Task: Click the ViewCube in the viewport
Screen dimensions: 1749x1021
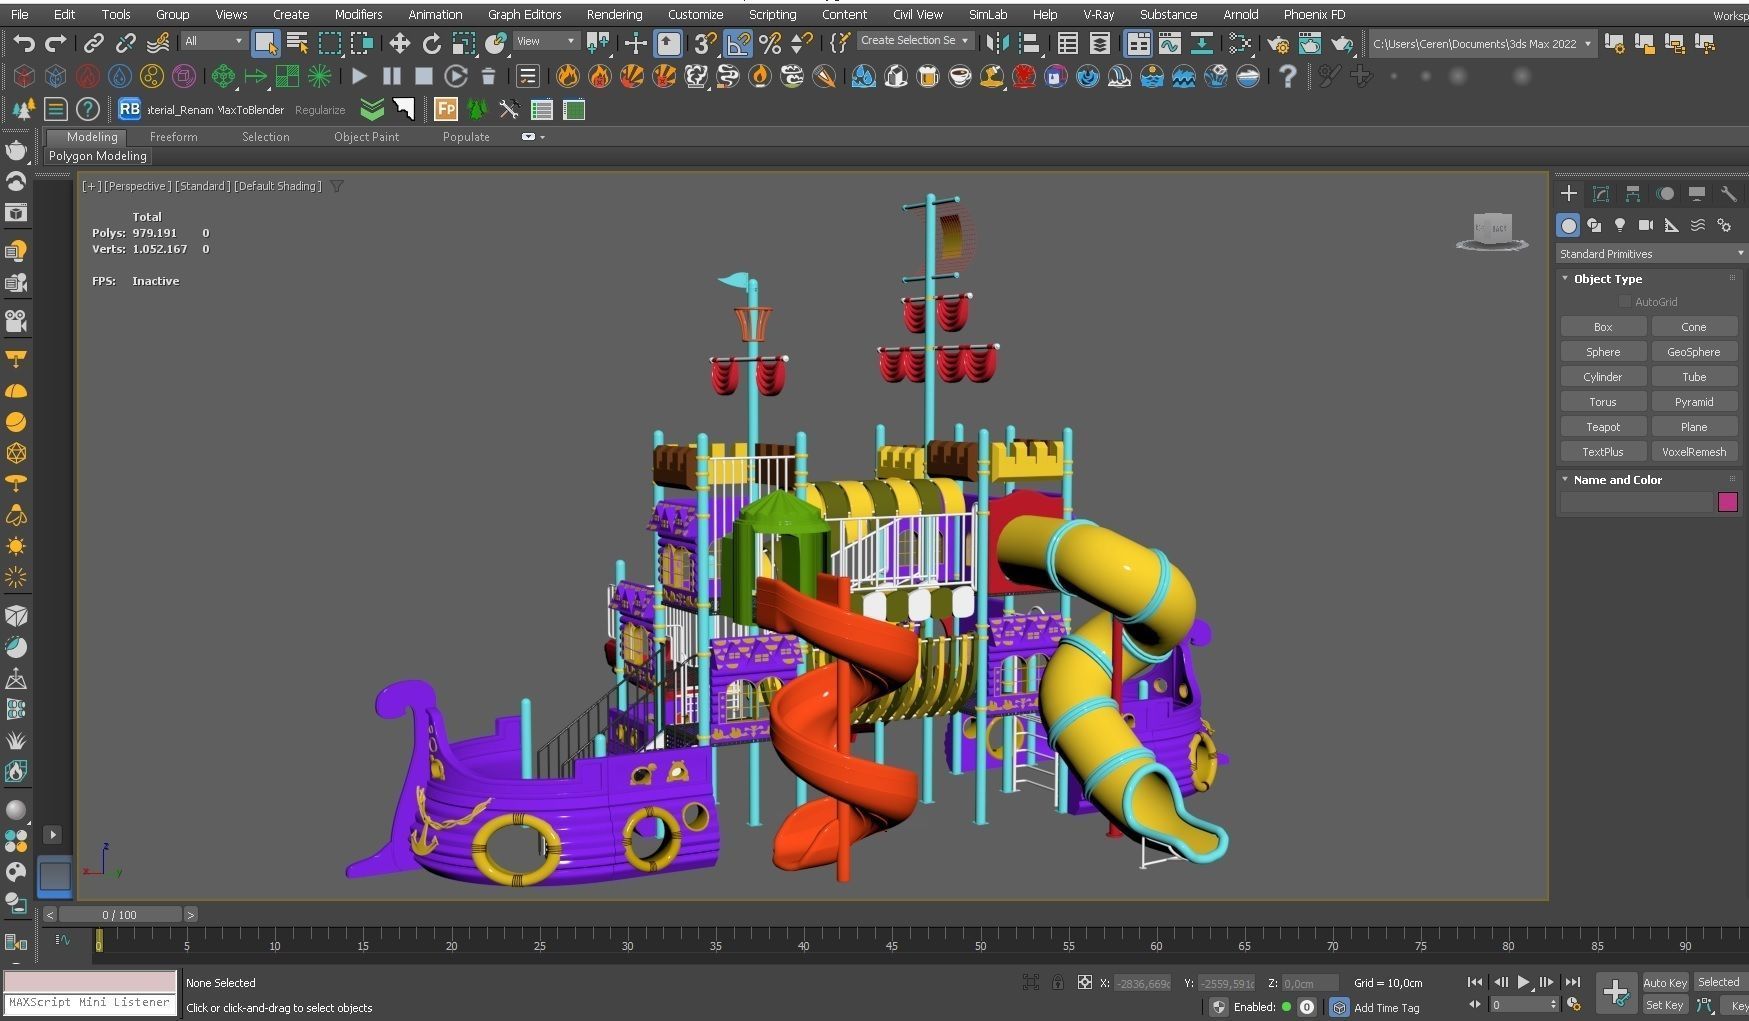Action: [x=1491, y=231]
